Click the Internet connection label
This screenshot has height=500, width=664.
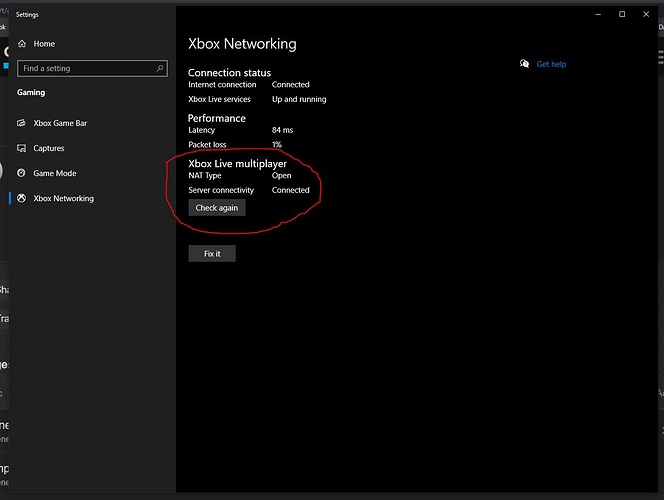[222, 85]
